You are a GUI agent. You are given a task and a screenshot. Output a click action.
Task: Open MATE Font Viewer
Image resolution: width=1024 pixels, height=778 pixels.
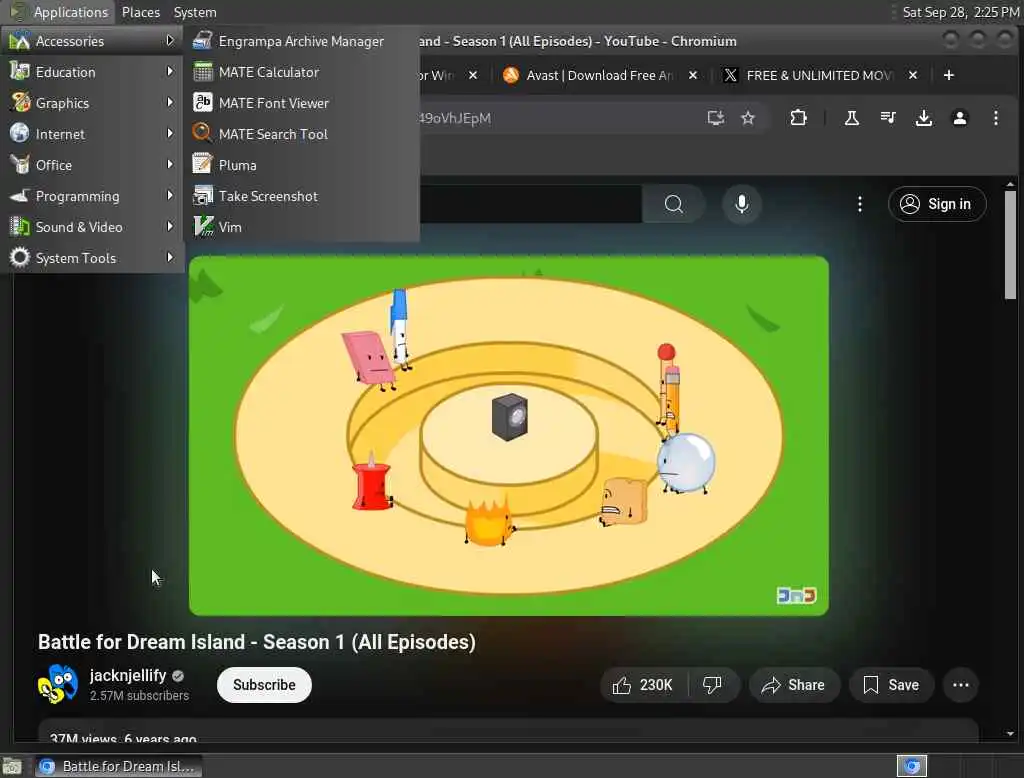tap(301, 103)
